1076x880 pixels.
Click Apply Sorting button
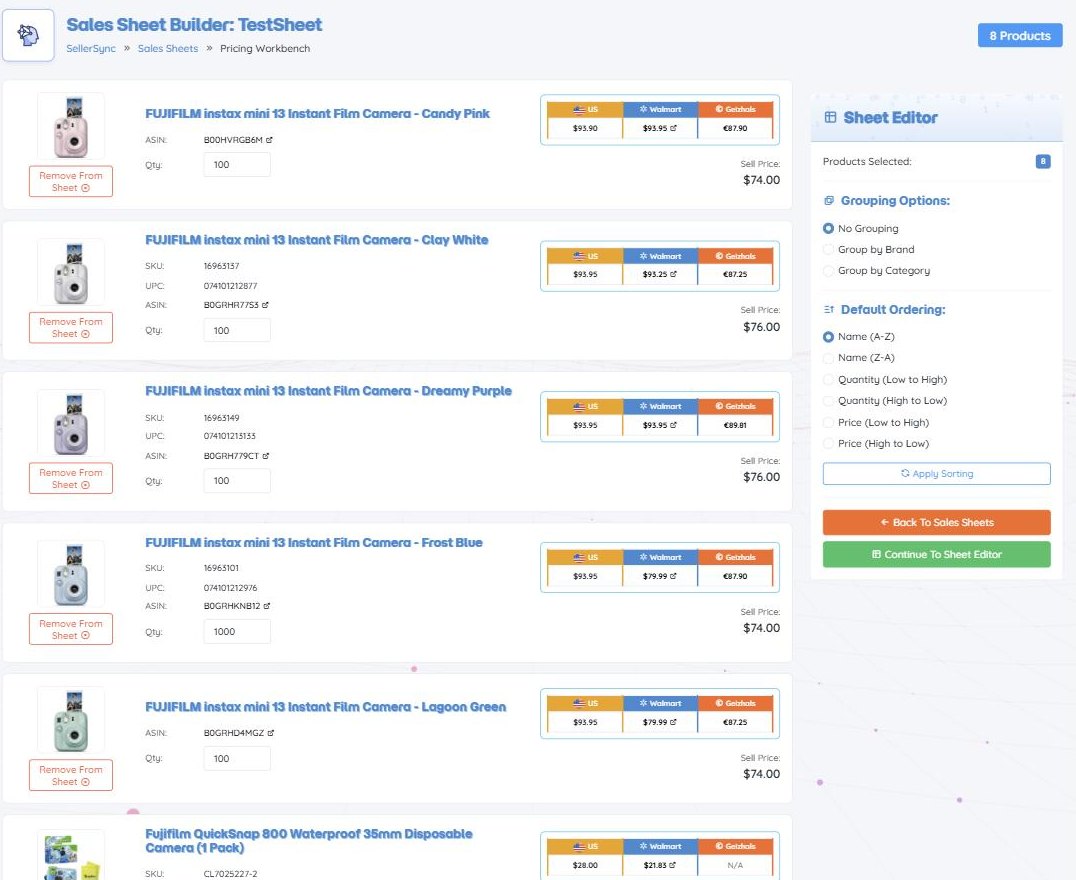(937, 474)
